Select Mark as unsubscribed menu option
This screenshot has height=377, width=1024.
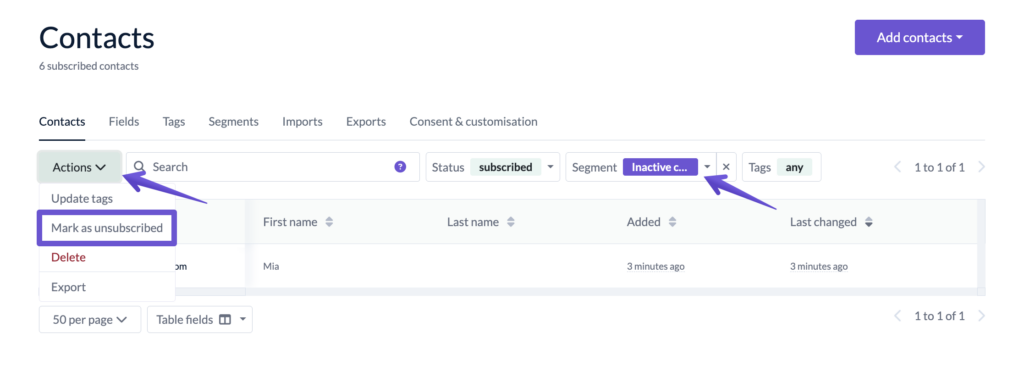pos(107,228)
